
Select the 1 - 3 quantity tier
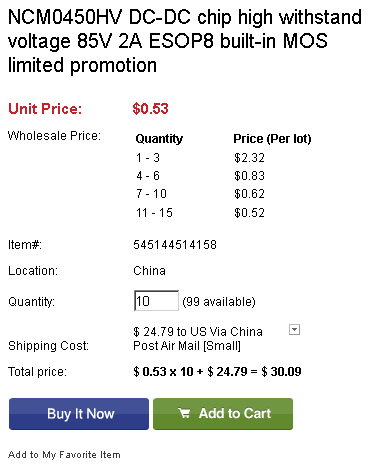tap(148, 158)
